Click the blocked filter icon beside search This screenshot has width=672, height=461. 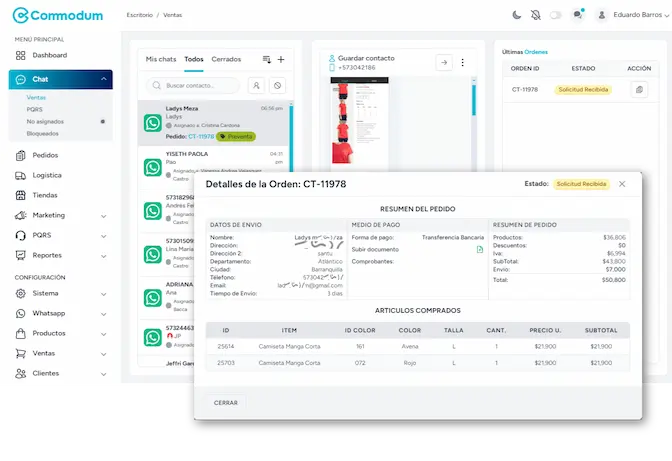[x=277, y=86]
